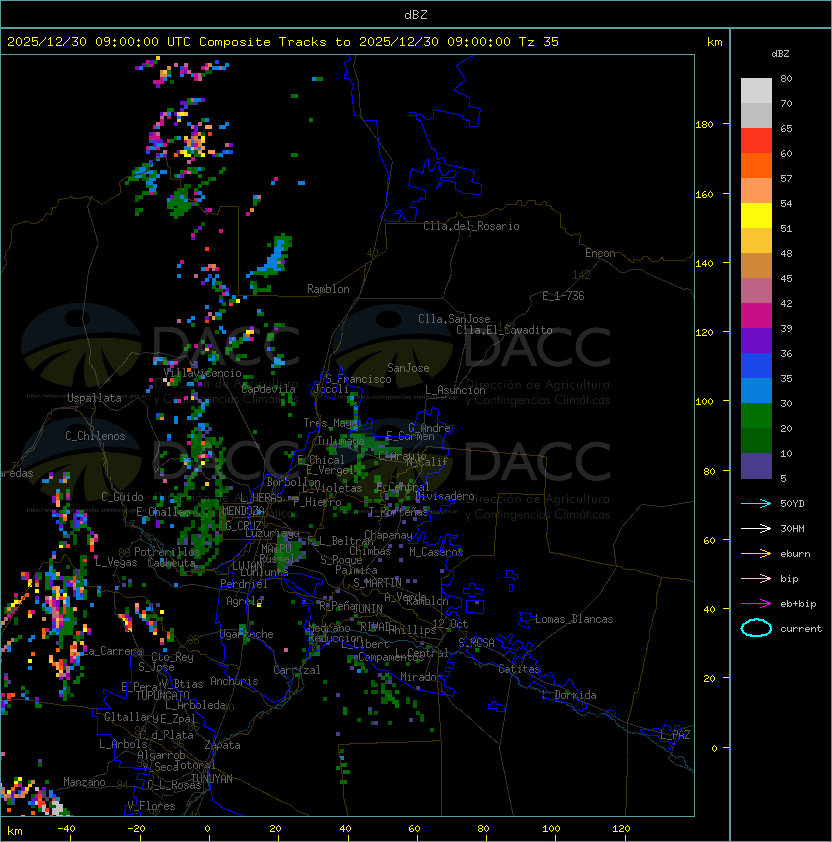Click the L_Asuncion label
Viewport: 832px width, 842px height.
(x=455, y=390)
